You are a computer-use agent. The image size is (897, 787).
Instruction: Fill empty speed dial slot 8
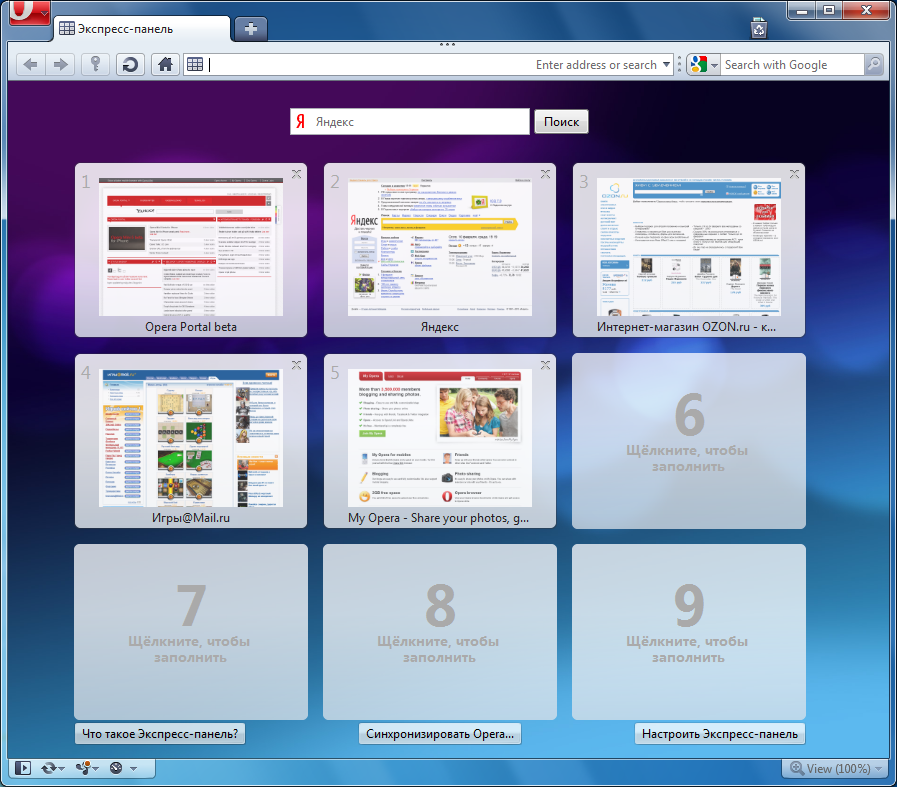click(x=440, y=632)
